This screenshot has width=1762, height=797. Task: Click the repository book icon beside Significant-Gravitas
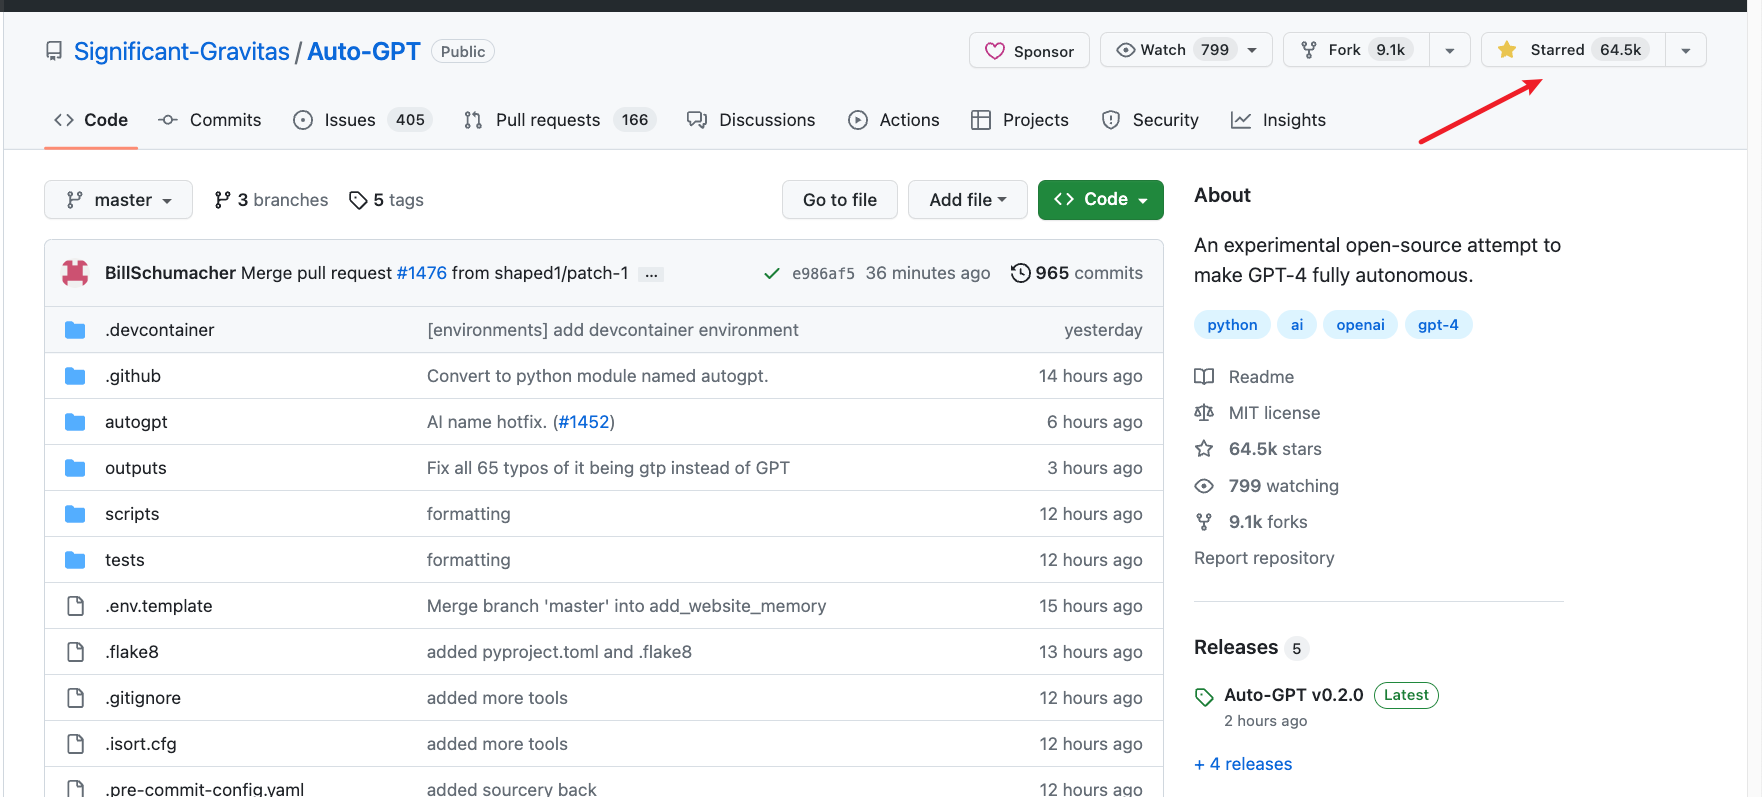pos(54,51)
